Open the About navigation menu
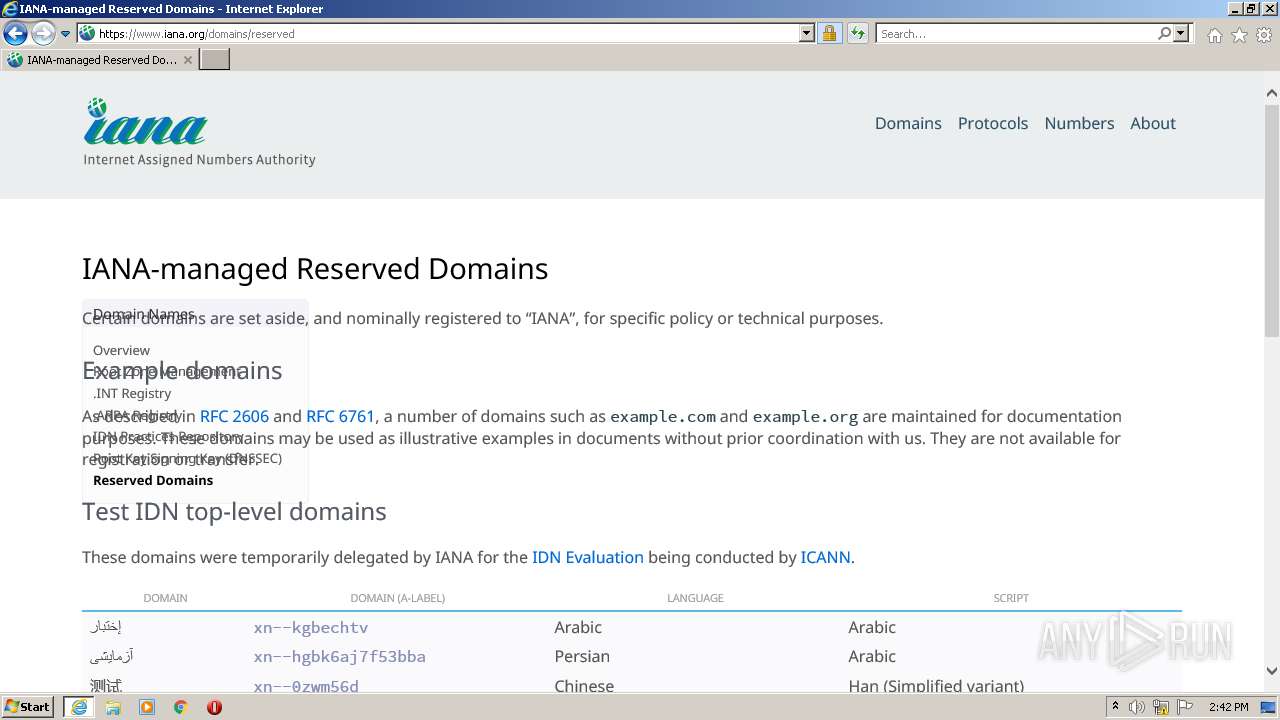Viewport: 1280px width, 720px height. [x=1153, y=123]
